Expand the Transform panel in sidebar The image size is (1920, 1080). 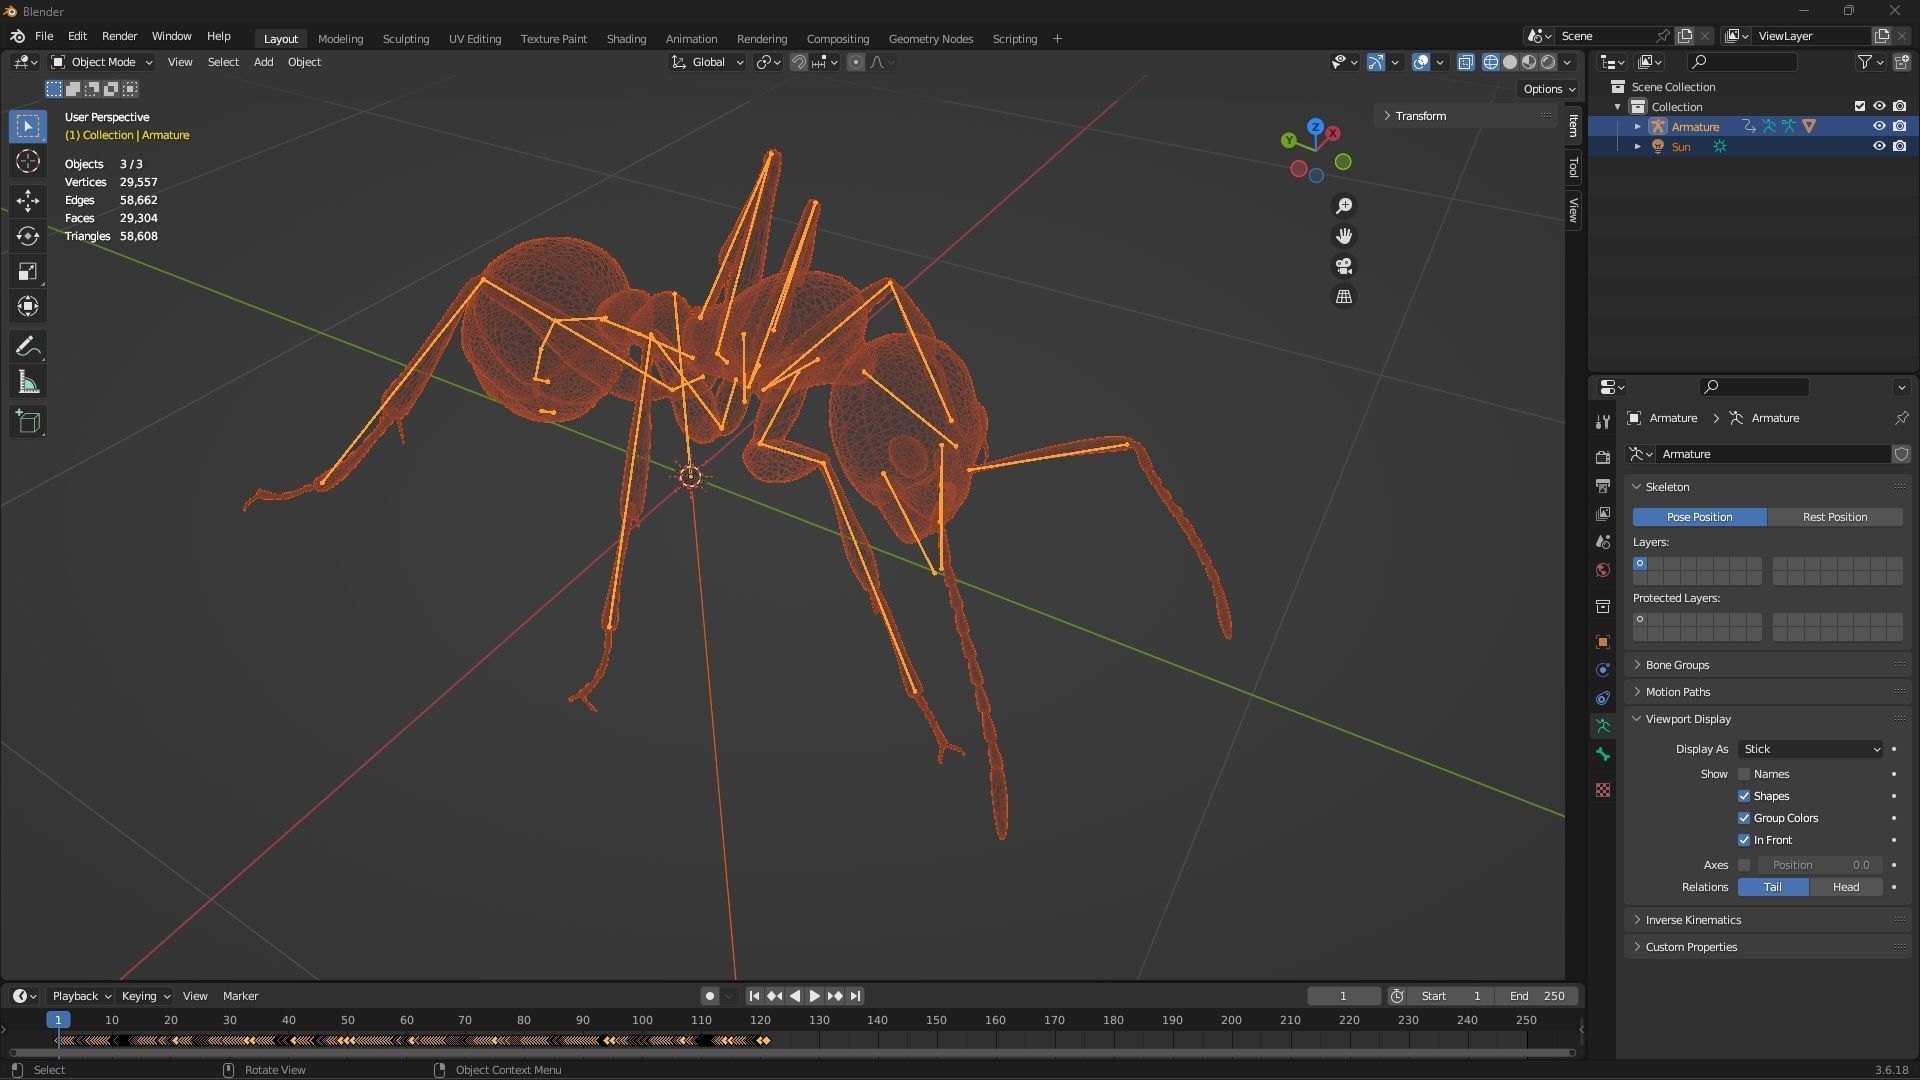(1467, 116)
